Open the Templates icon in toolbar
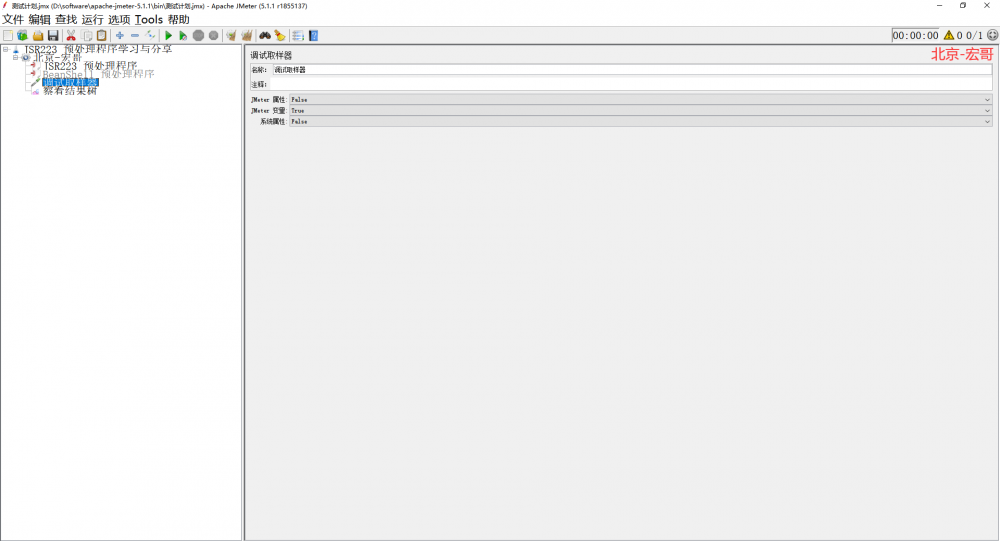1000x541 pixels. click(22, 36)
